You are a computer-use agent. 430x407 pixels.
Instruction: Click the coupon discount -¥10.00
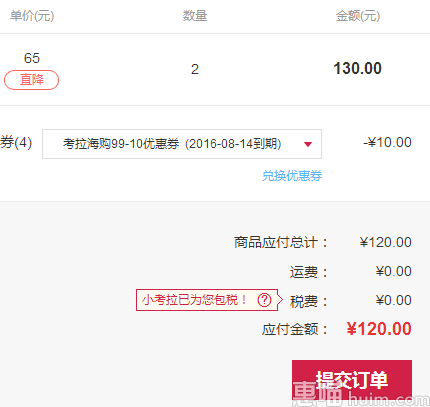387,142
